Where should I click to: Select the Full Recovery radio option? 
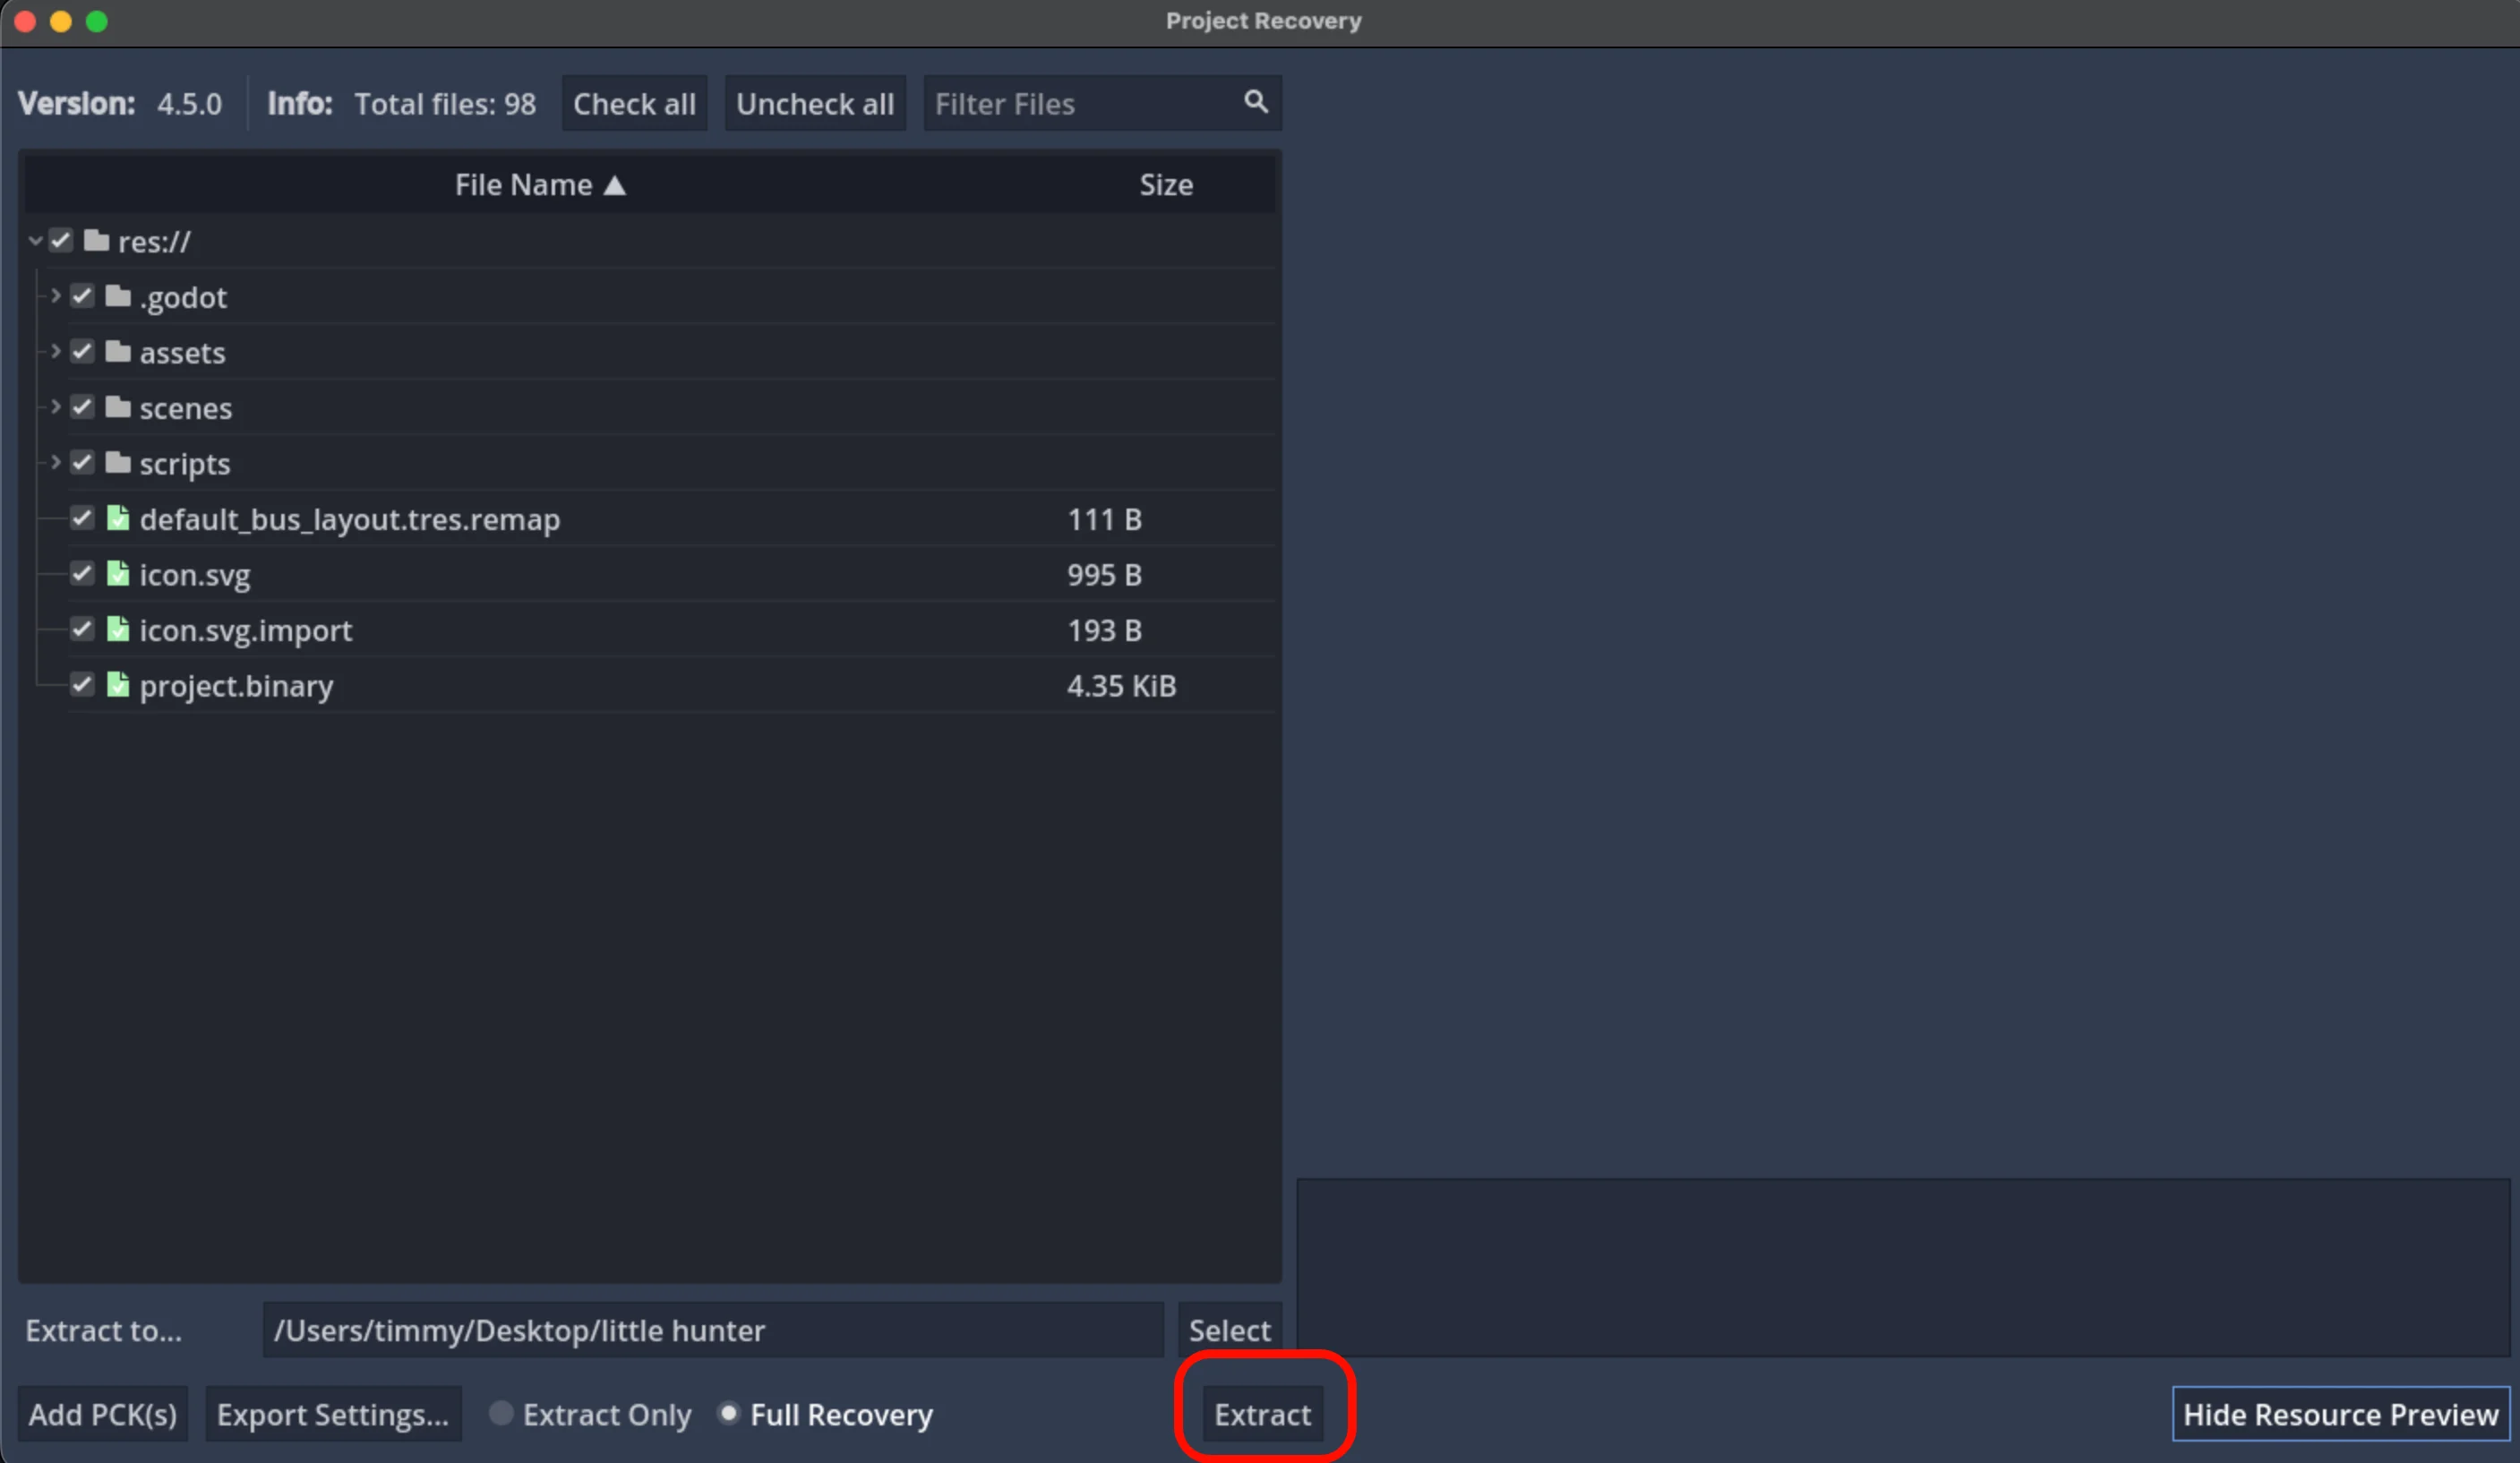point(729,1413)
